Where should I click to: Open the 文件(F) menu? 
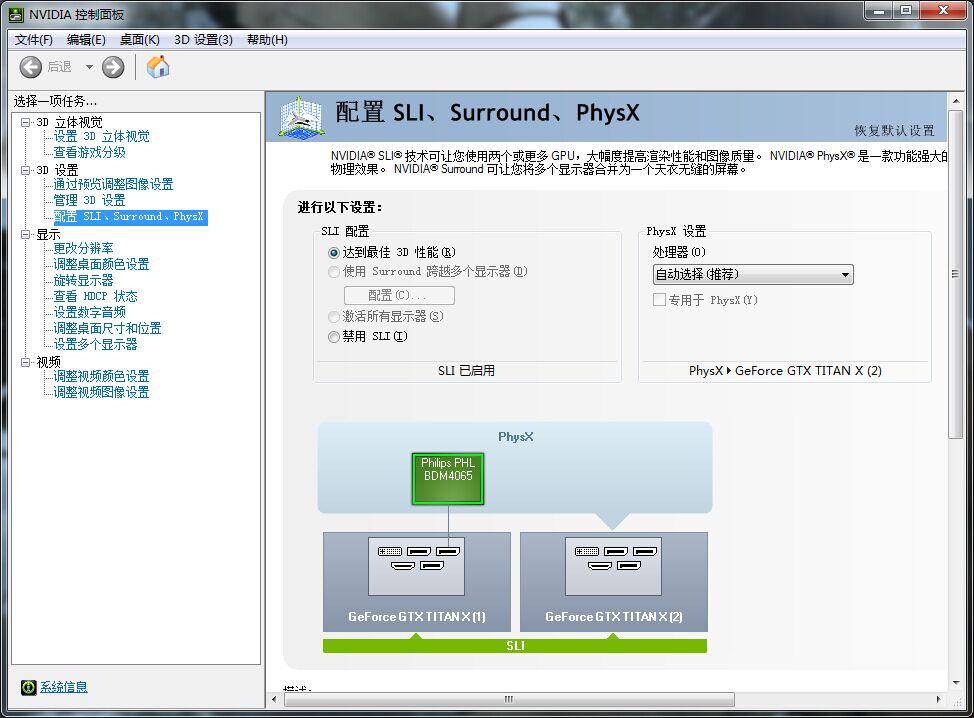point(34,40)
